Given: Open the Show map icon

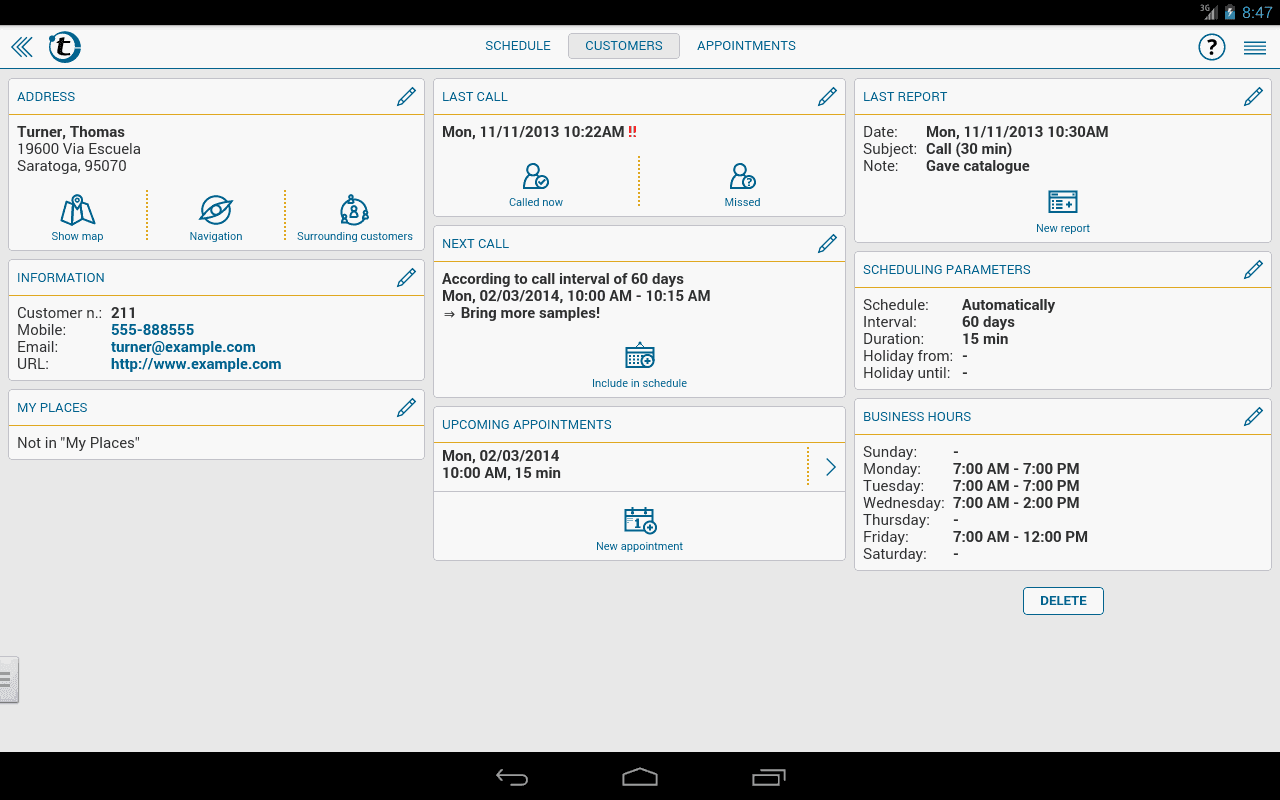Looking at the screenshot, I should [78, 218].
